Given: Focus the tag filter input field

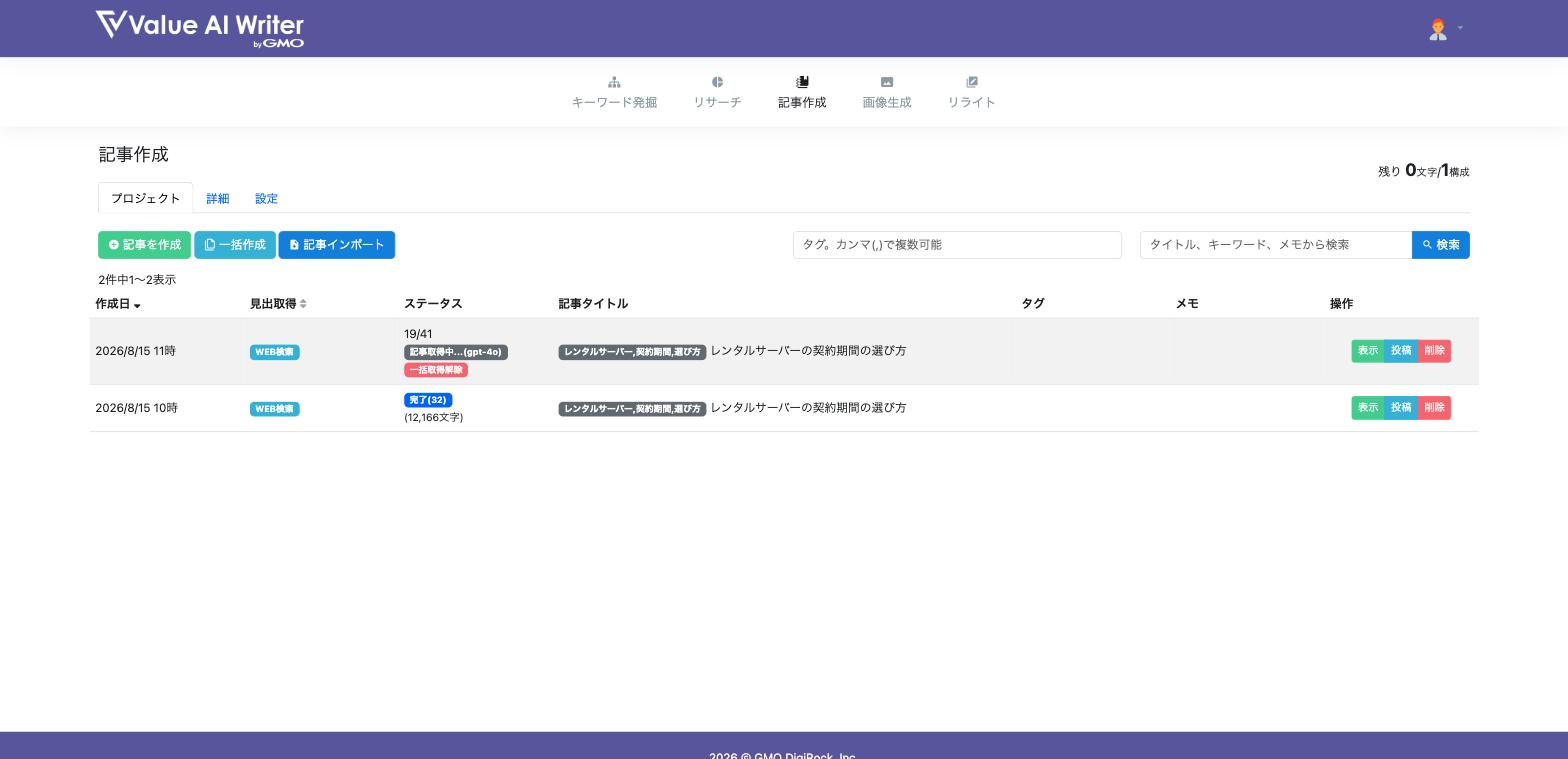Looking at the screenshot, I should [x=957, y=245].
